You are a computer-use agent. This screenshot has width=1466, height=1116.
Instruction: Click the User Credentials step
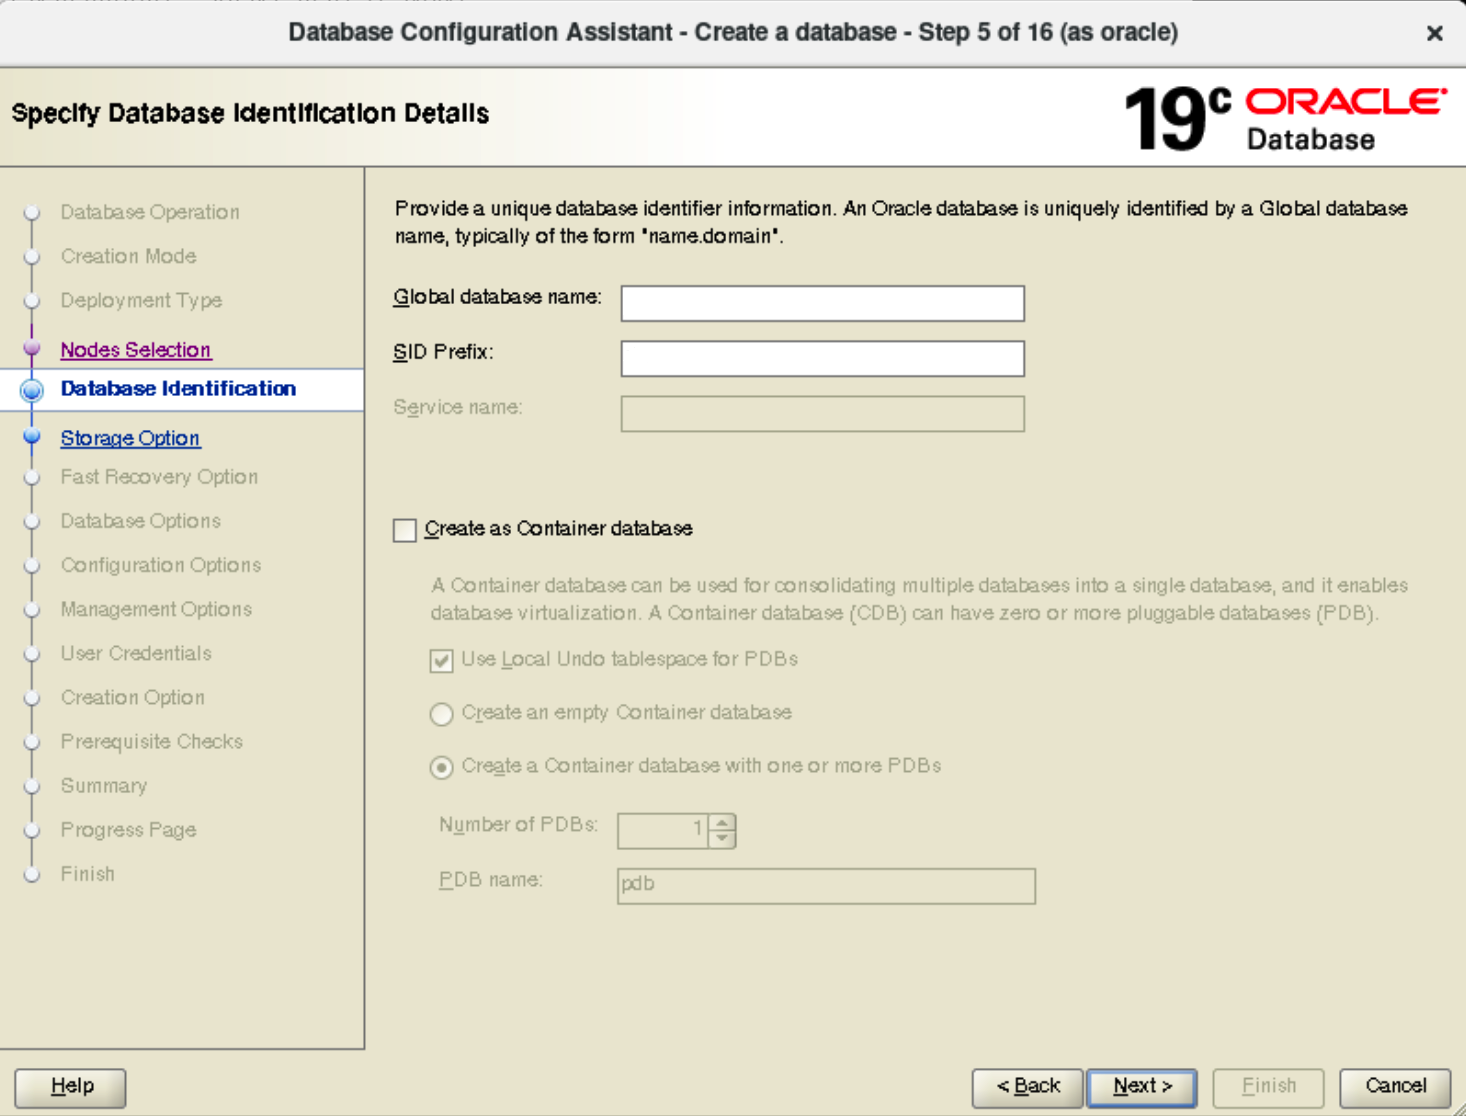136,653
